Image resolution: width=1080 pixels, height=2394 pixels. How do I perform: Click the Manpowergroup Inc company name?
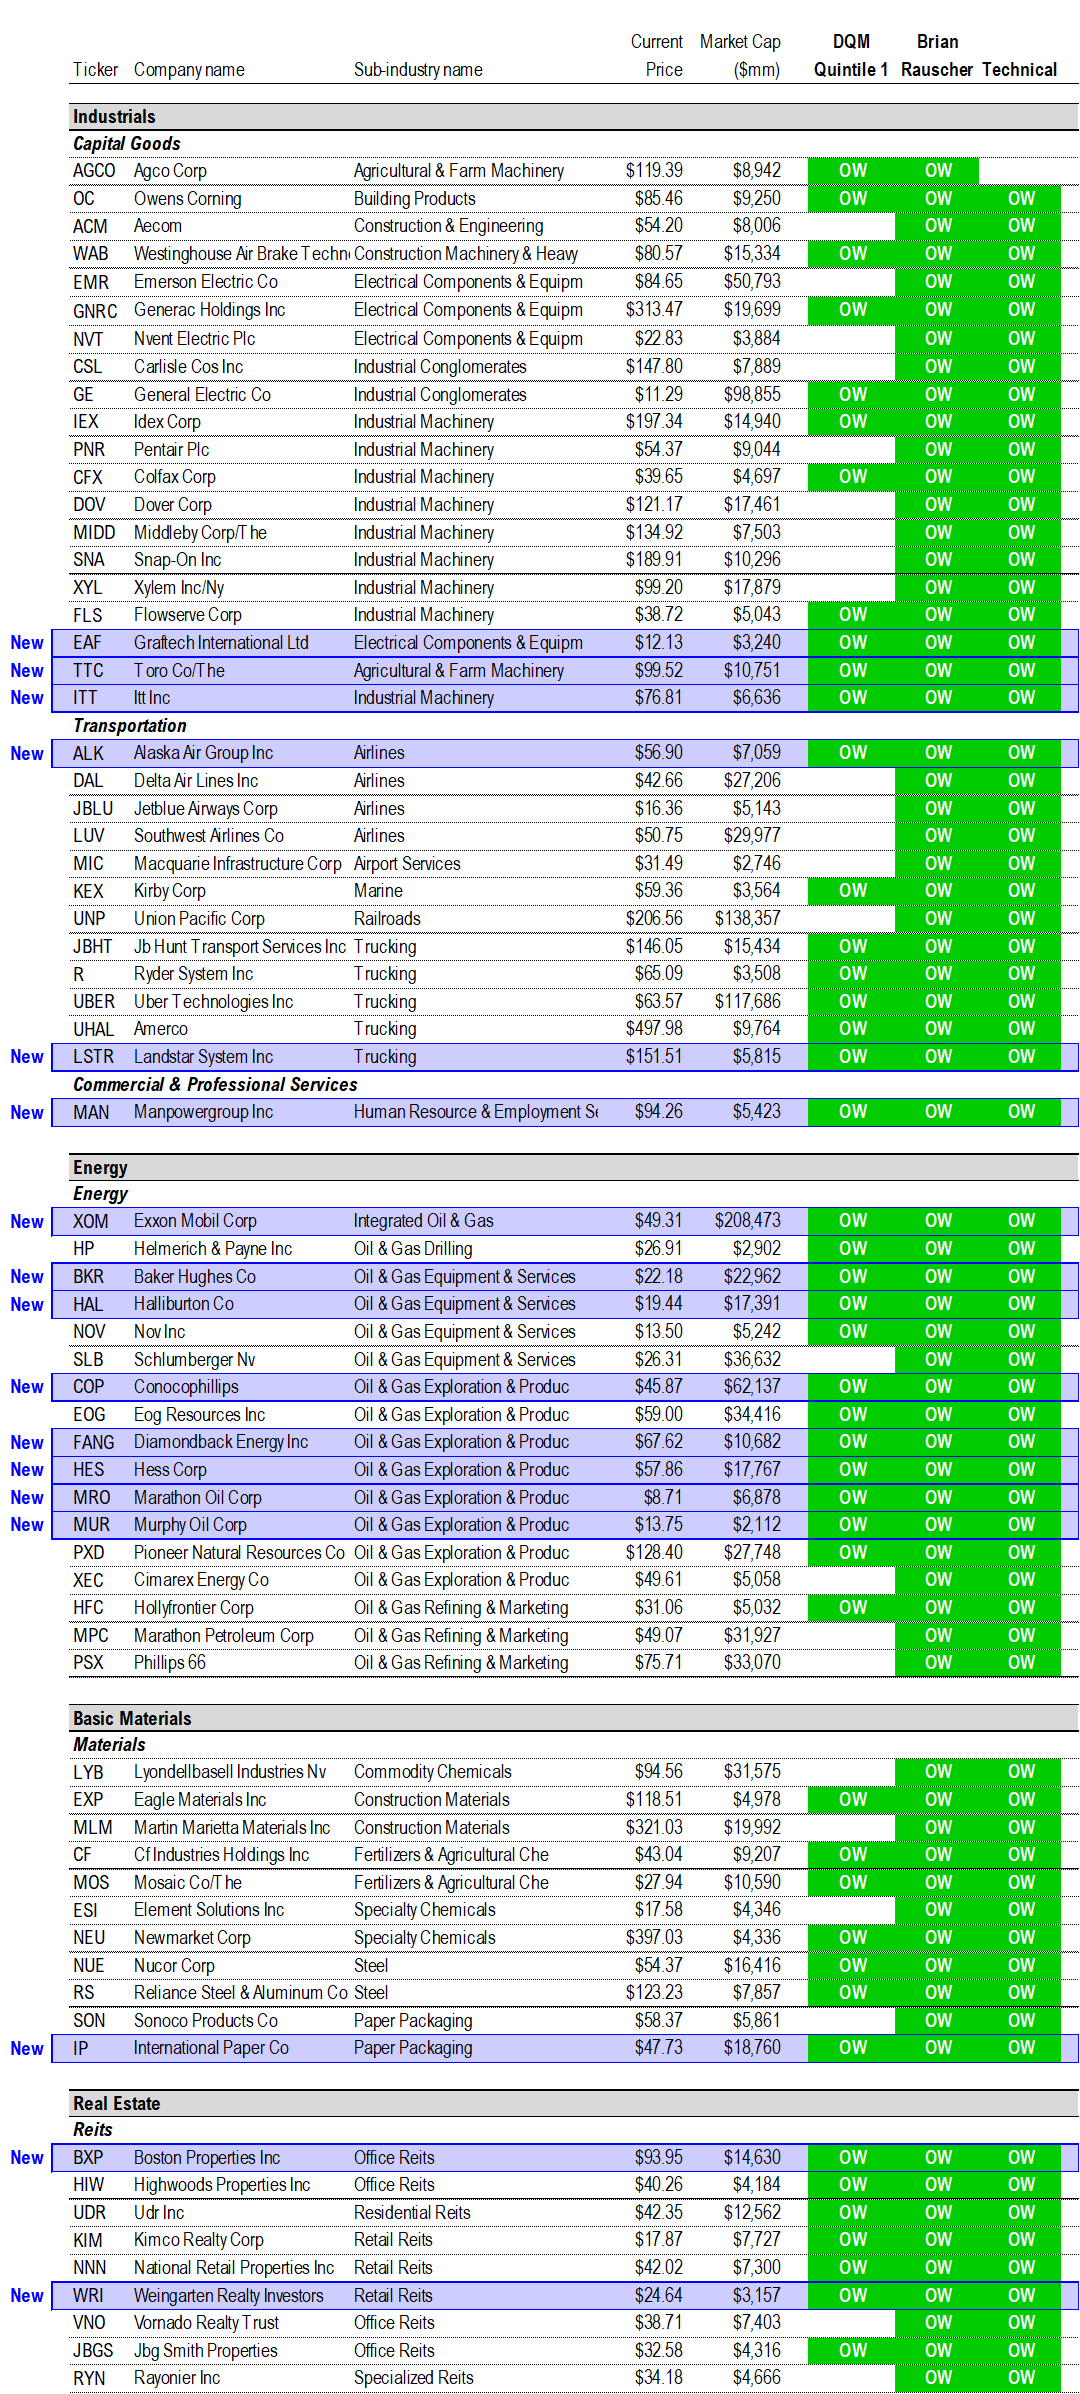point(204,1112)
